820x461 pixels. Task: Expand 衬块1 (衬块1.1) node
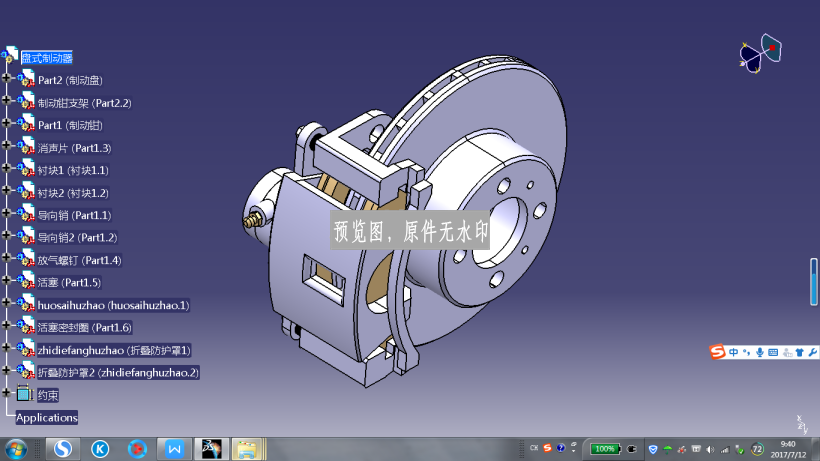(x=6, y=168)
